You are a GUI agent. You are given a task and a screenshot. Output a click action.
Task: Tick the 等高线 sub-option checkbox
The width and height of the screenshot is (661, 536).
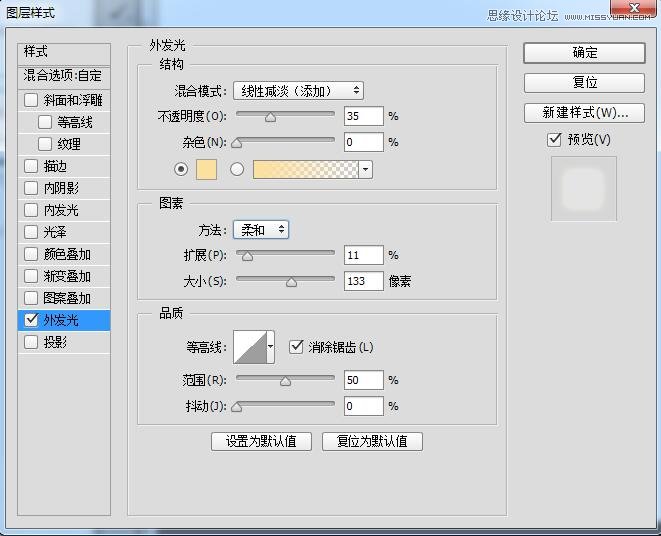click(x=45, y=122)
